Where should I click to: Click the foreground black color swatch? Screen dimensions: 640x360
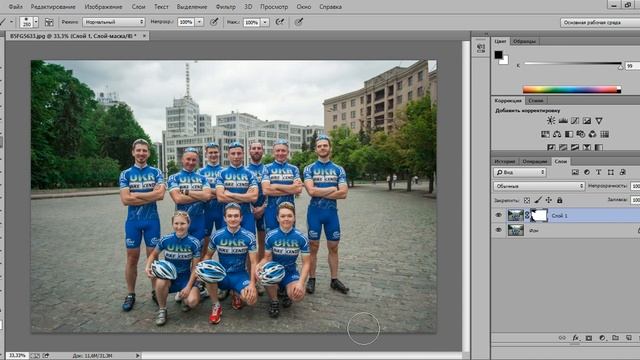click(x=498, y=55)
